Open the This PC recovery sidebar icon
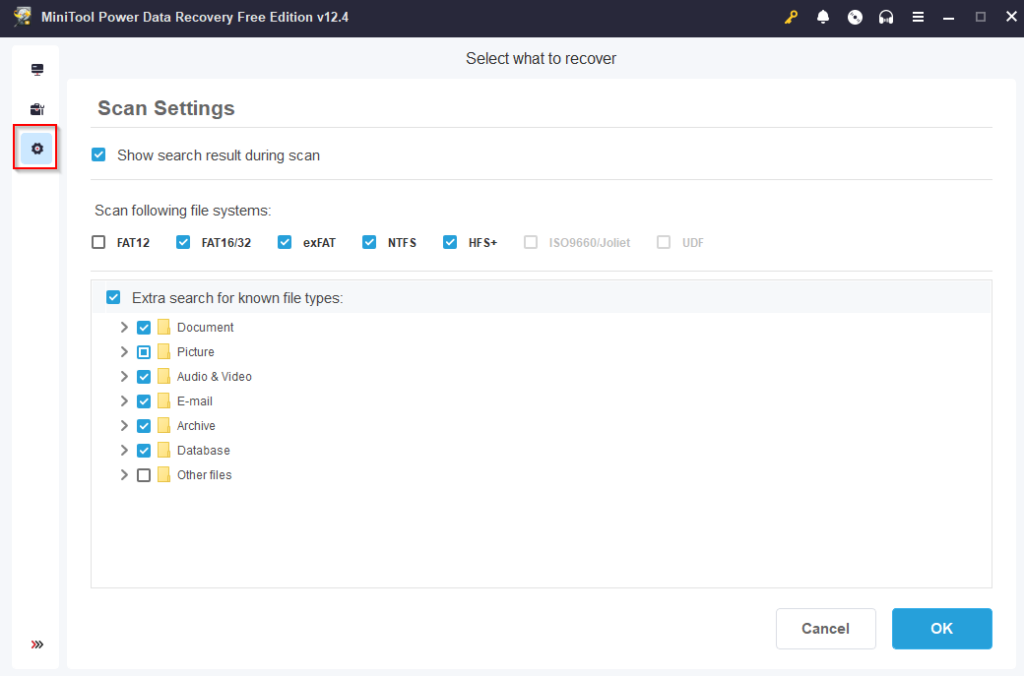This screenshot has height=676, width=1024. (37, 69)
